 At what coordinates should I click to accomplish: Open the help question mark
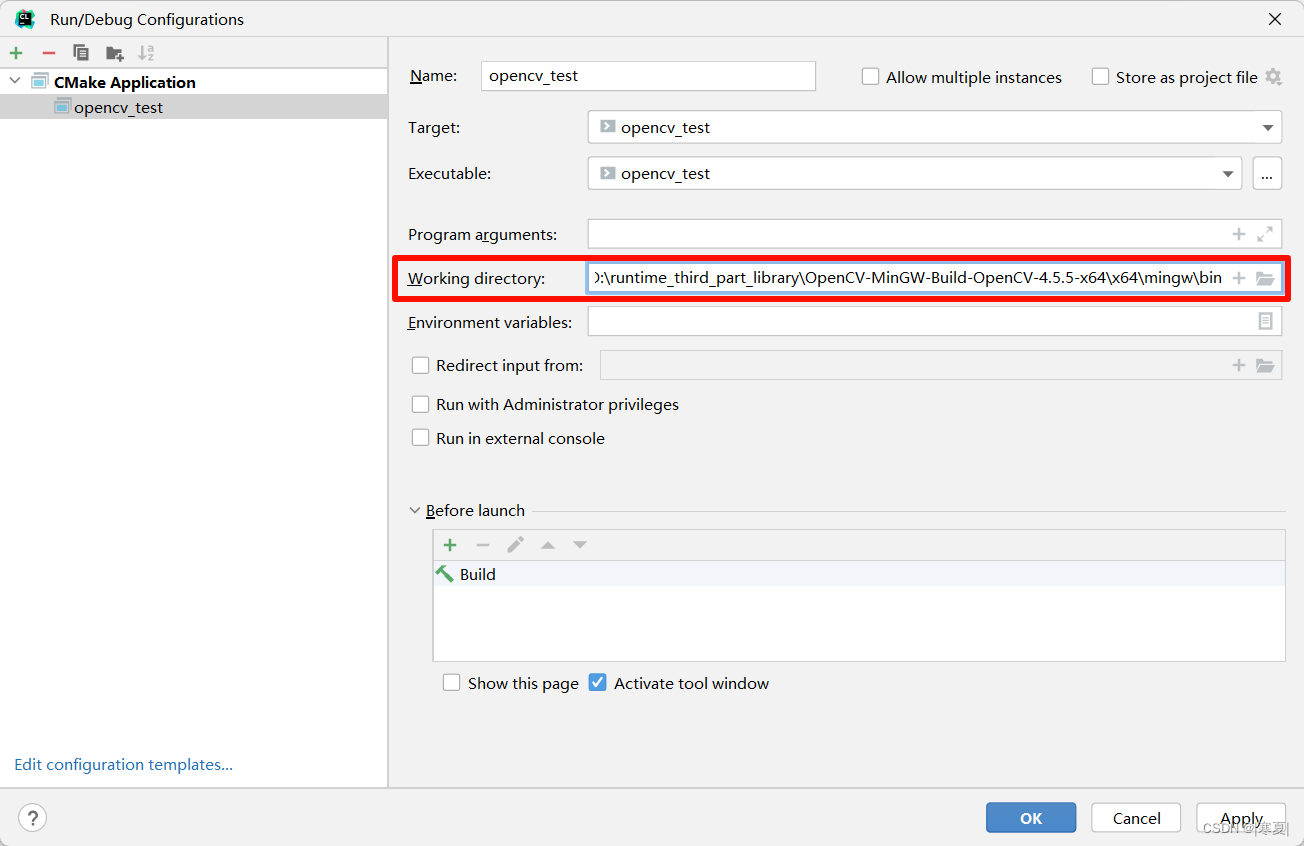tap(32, 817)
